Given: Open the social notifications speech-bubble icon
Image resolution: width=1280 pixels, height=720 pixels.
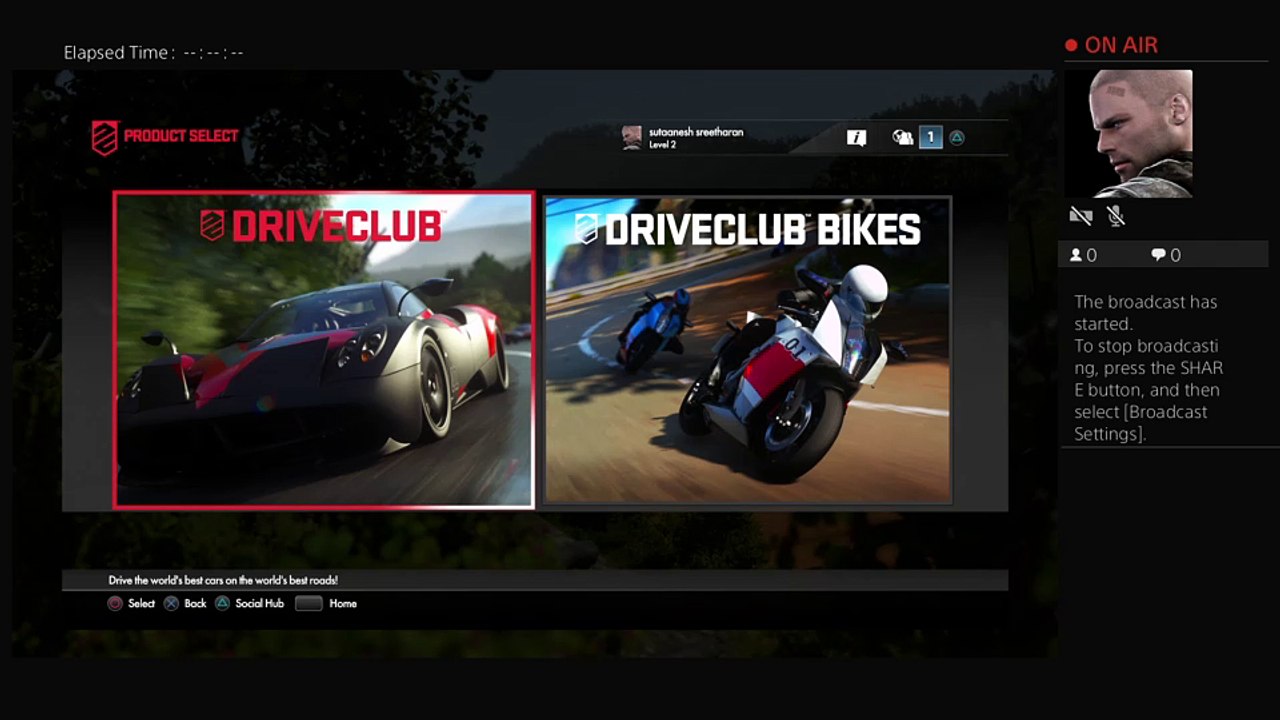Looking at the screenshot, I should [902, 138].
